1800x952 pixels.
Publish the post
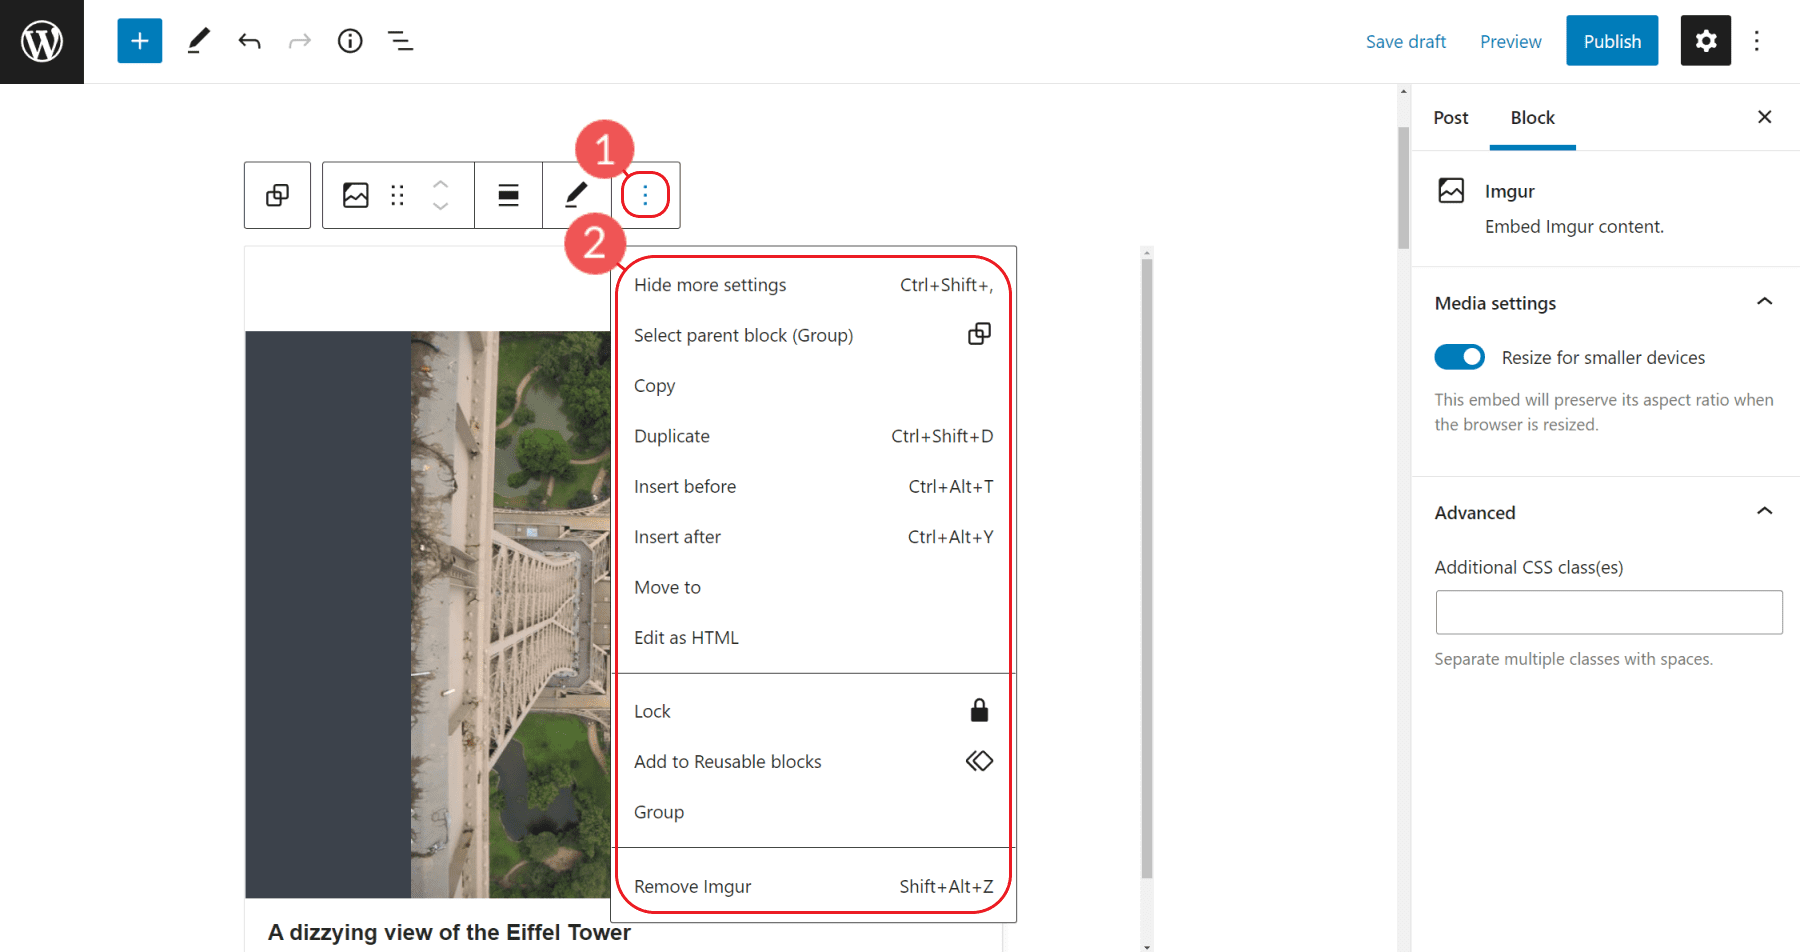coord(1611,40)
